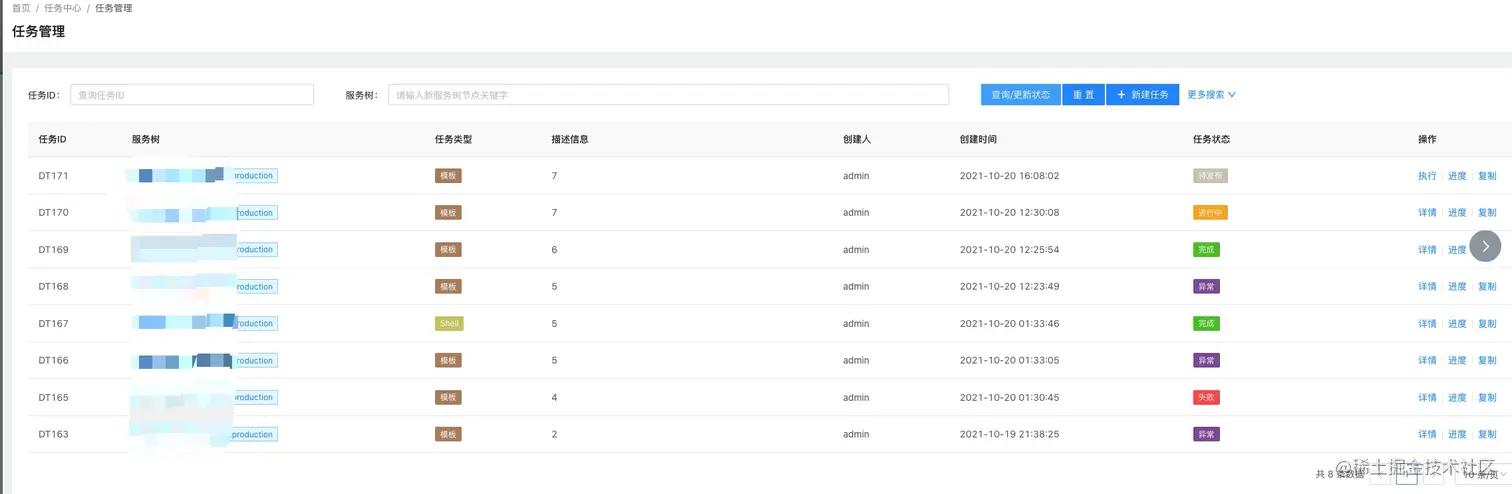View 进度 for task DT163

(x=1457, y=435)
